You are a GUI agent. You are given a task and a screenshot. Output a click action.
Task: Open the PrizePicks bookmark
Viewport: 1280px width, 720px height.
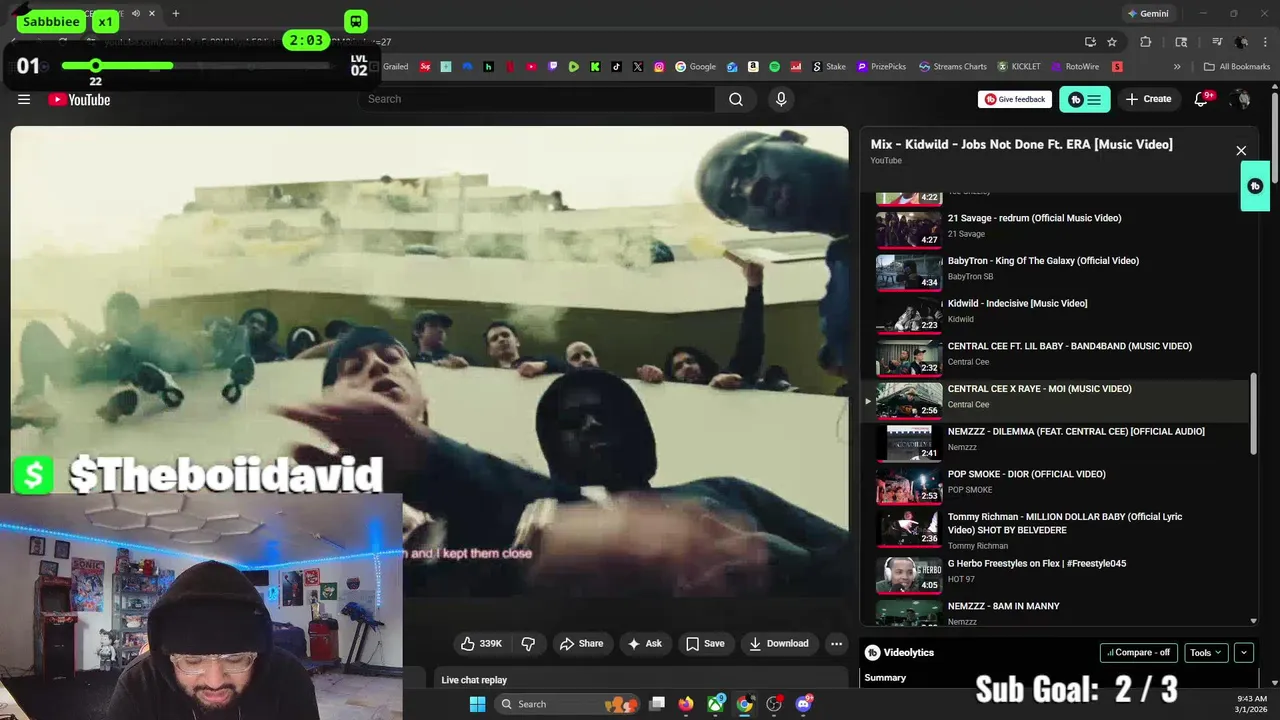click(880, 67)
